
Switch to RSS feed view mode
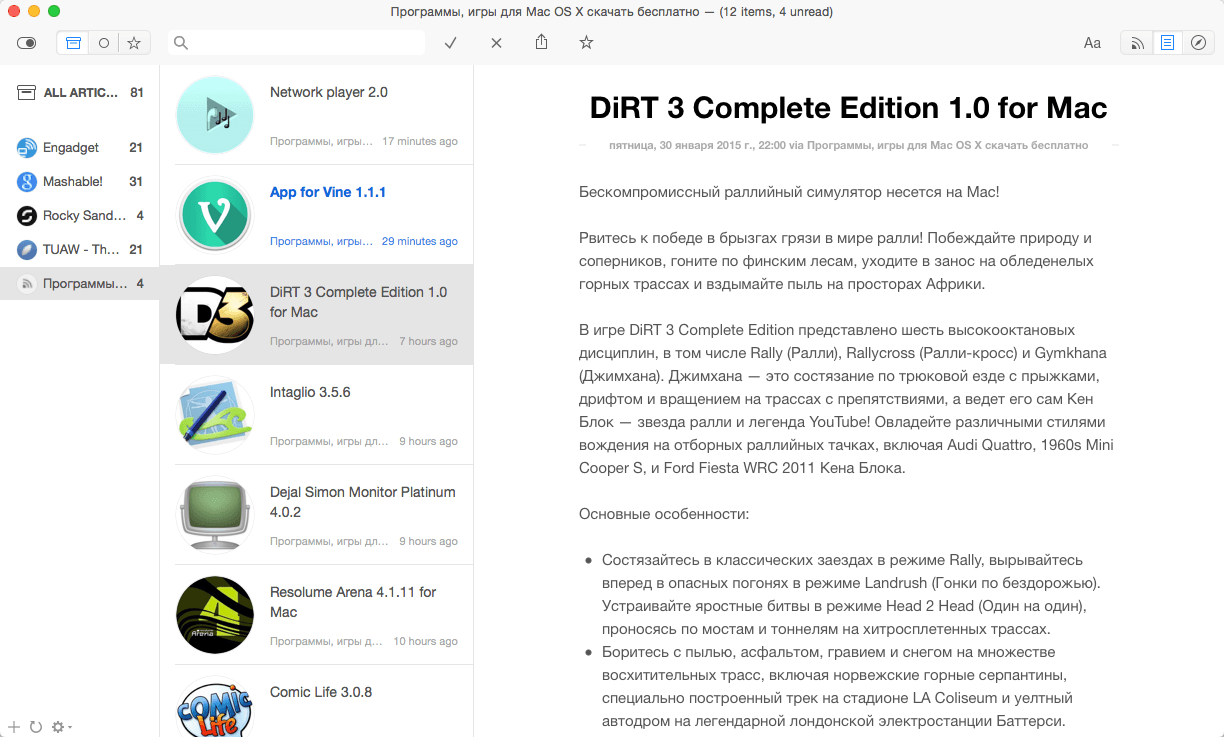click(x=1136, y=43)
